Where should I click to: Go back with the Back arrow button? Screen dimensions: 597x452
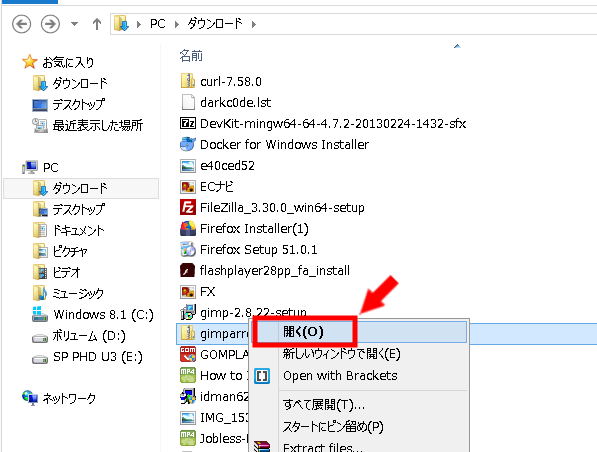[x=21, y=24]
